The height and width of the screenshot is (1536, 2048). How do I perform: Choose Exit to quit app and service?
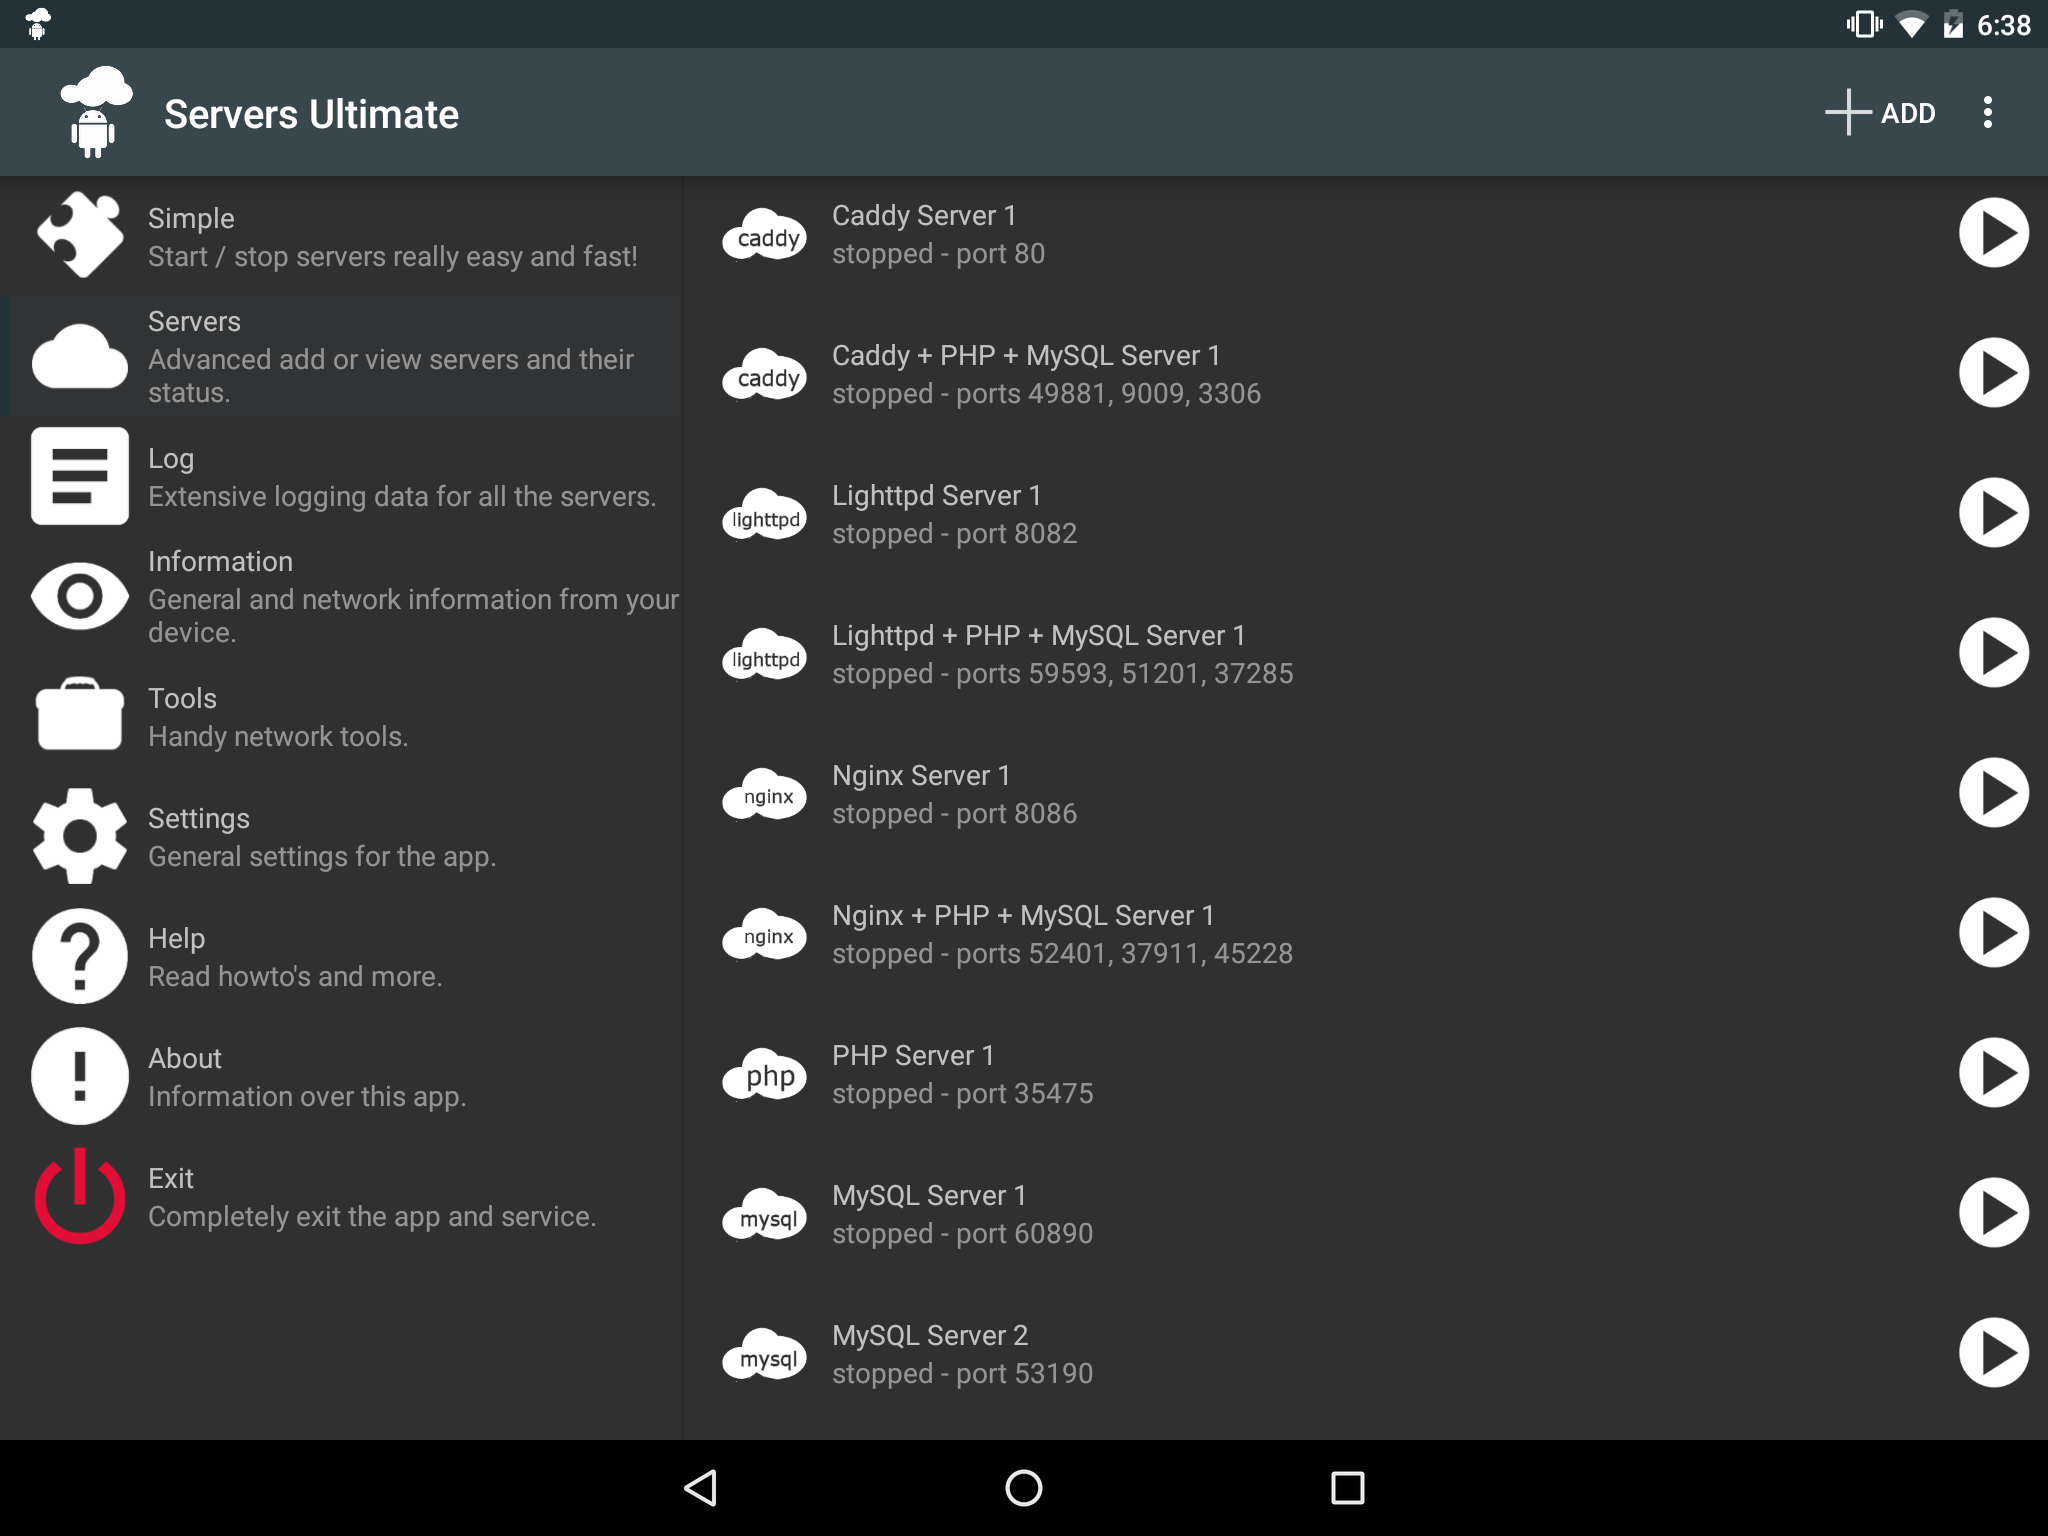(x=341, y=1196)
